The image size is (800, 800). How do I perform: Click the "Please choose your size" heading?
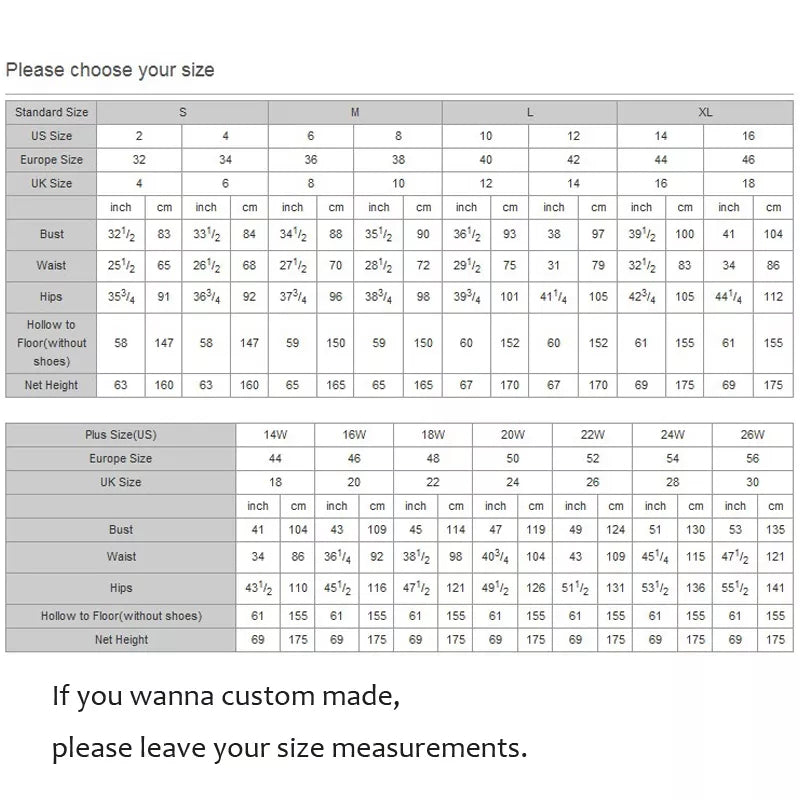(x=110, y=70)
